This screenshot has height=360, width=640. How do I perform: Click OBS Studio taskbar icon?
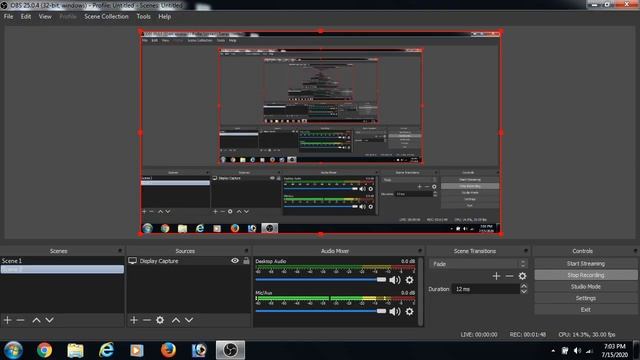[230, 350]
